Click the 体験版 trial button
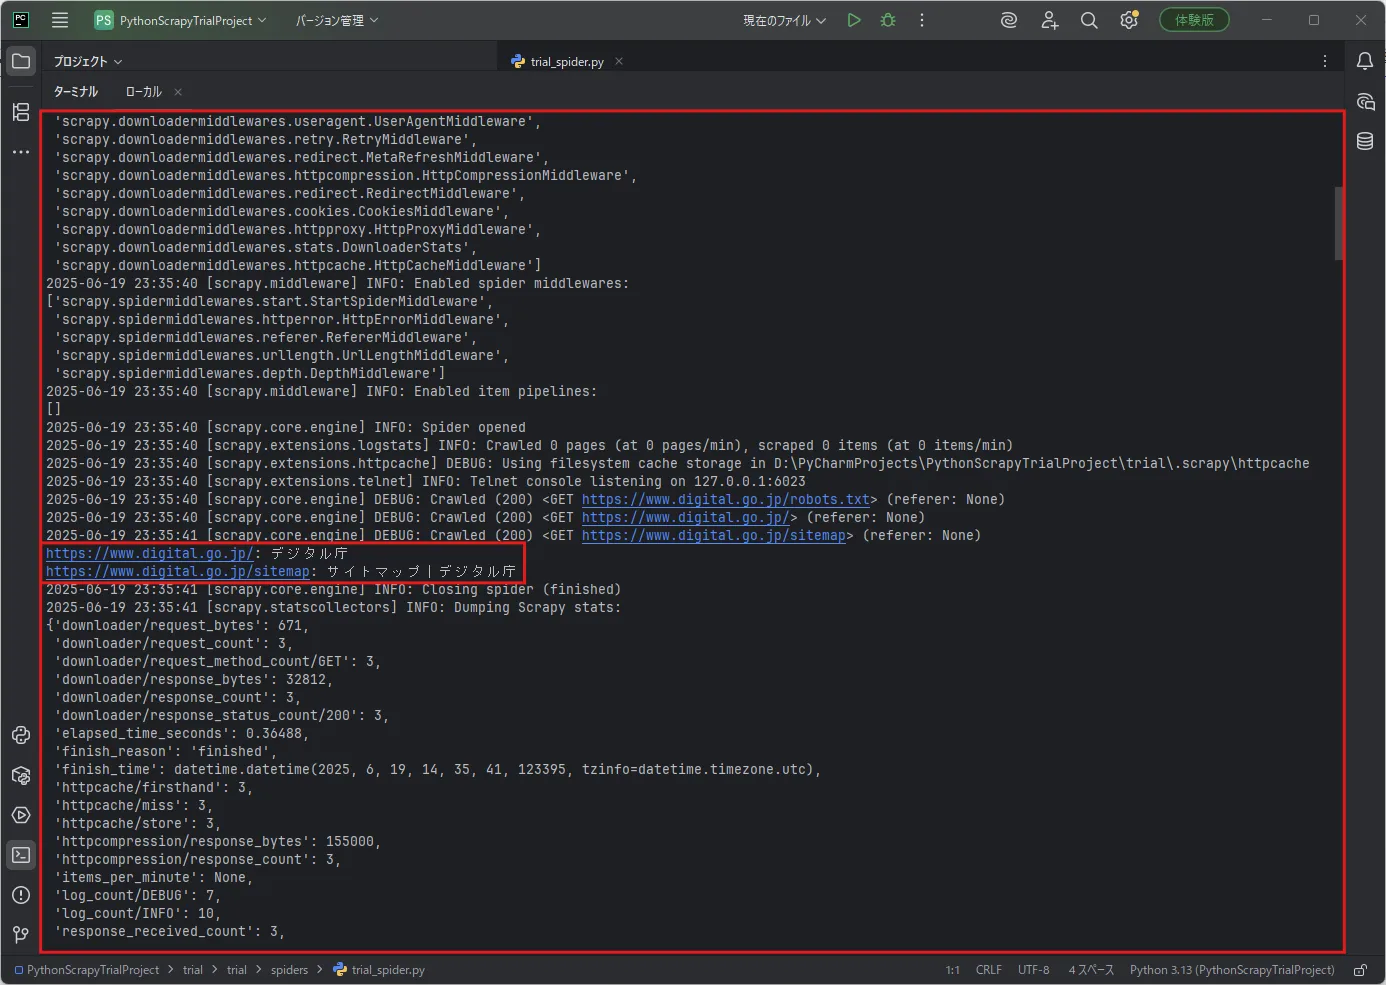Image resolution: width=1386 pixels, height=985 pixels. coord(1194,20)
